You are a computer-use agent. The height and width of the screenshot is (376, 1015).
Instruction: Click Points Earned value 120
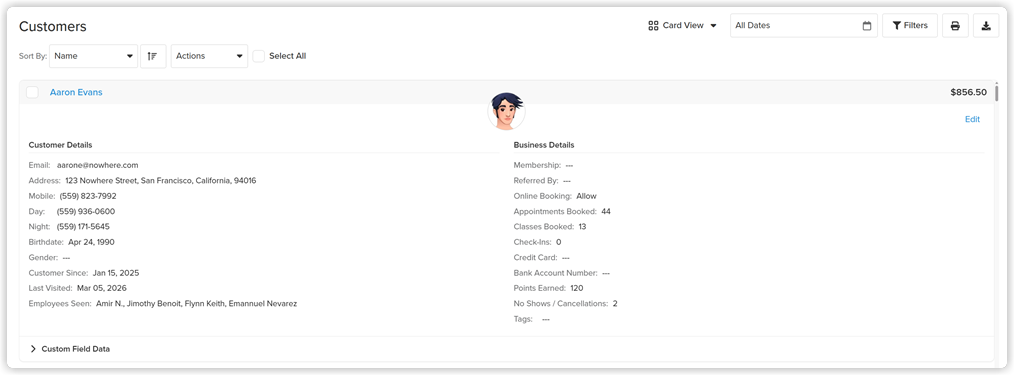577,289
